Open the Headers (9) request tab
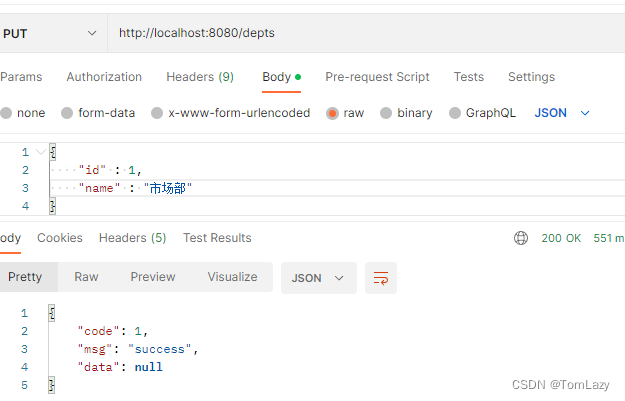Screen dimensions: 625x401 pyautogui.click(x=200, y=77)
